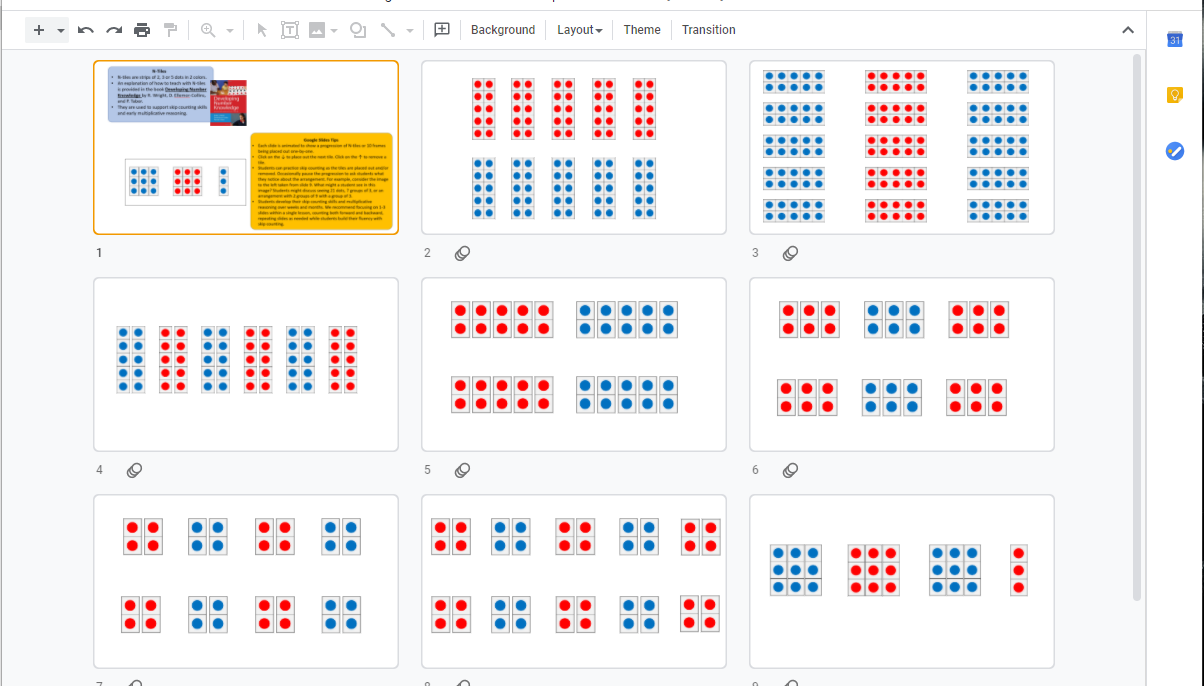The width and height of the screenshot is (1204, 686).
Task: Select the shape tool
Action: point(358,30)
